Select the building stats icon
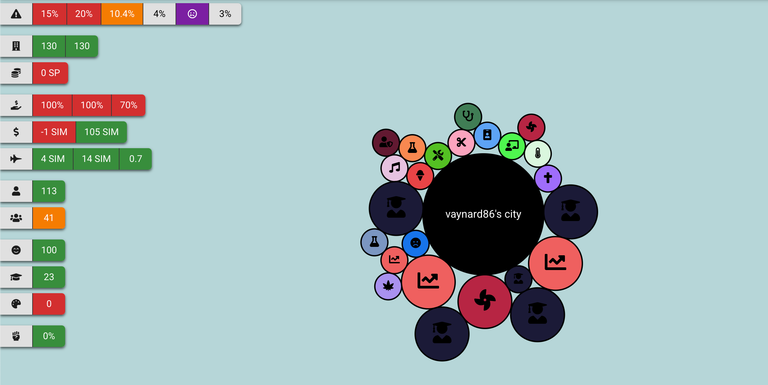The width and height of the screenshot is (768, 385). (x=16, y=46)
